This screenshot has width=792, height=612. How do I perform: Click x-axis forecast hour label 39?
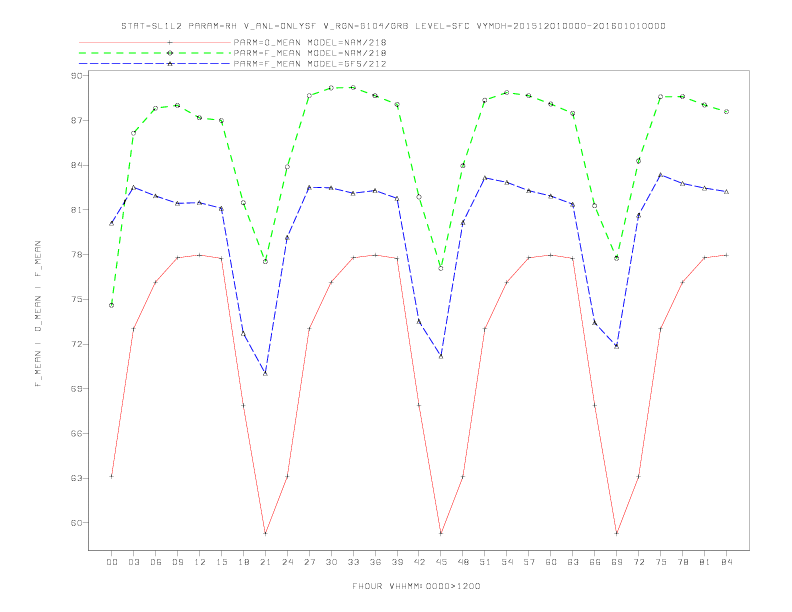(397, 562)
